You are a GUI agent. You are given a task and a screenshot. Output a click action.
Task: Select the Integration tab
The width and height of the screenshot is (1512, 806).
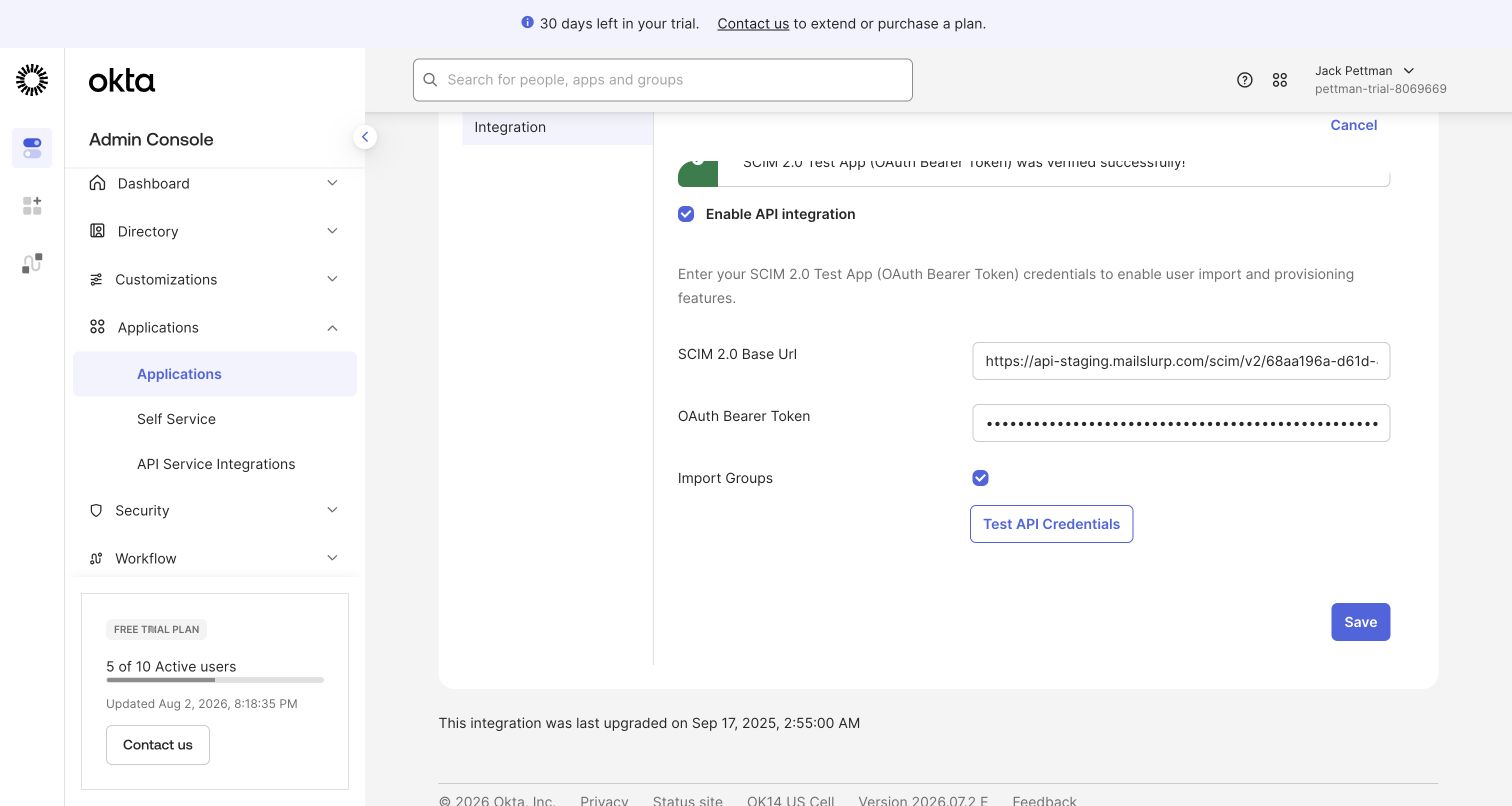point(557,127)
